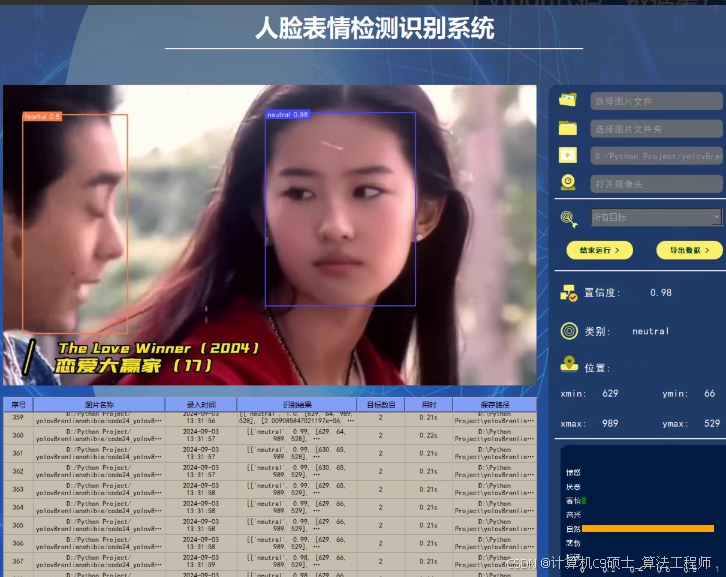The width and height of the screenshot is (726, 577).
Task: Click the 0.22s time cell
Action: coord(429,435)
